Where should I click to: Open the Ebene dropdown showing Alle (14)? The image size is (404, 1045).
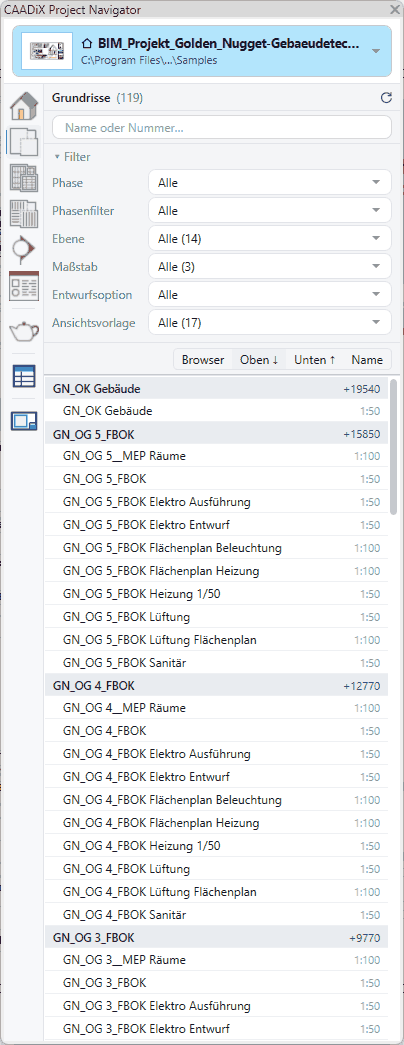(269, 239)
